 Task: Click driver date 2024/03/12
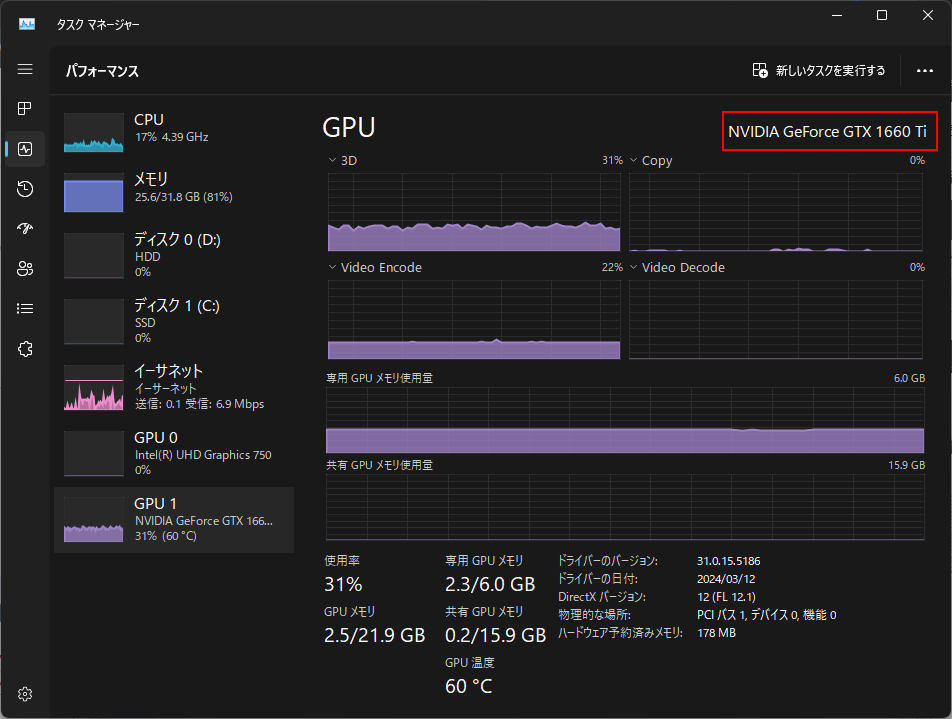click(726, 579)
